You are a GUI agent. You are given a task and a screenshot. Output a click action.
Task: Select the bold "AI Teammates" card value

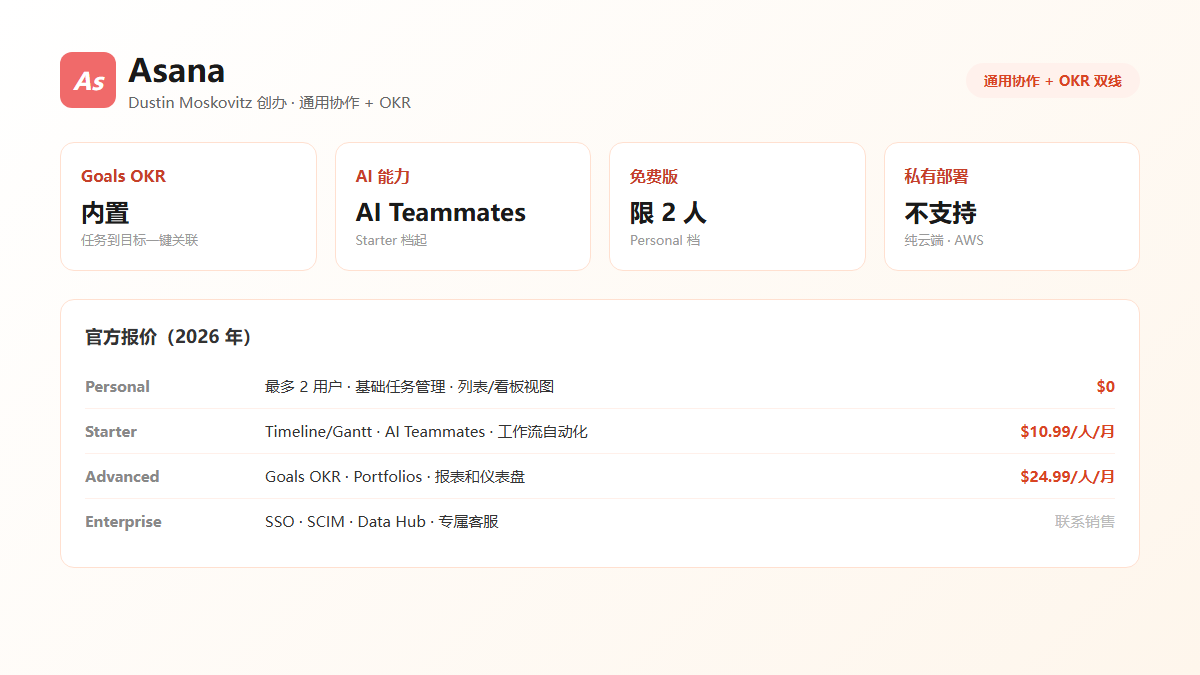coord(441,212)
